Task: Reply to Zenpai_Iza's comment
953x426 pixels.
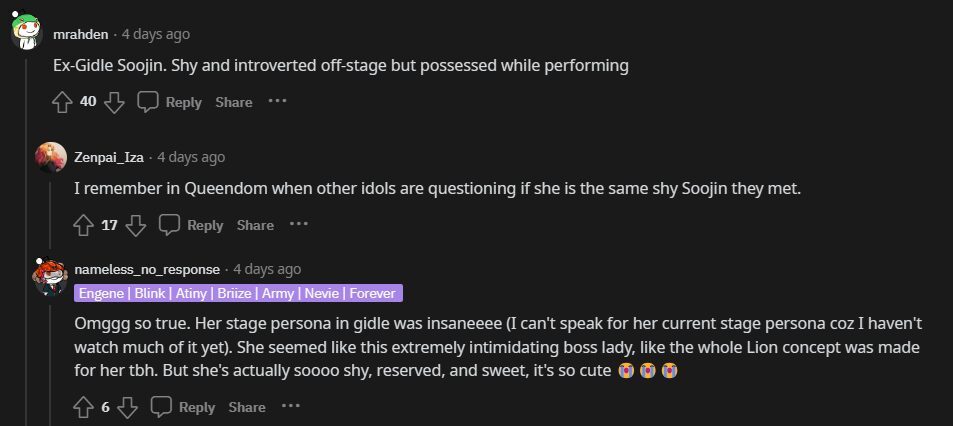Action: (x=192, y=225)
